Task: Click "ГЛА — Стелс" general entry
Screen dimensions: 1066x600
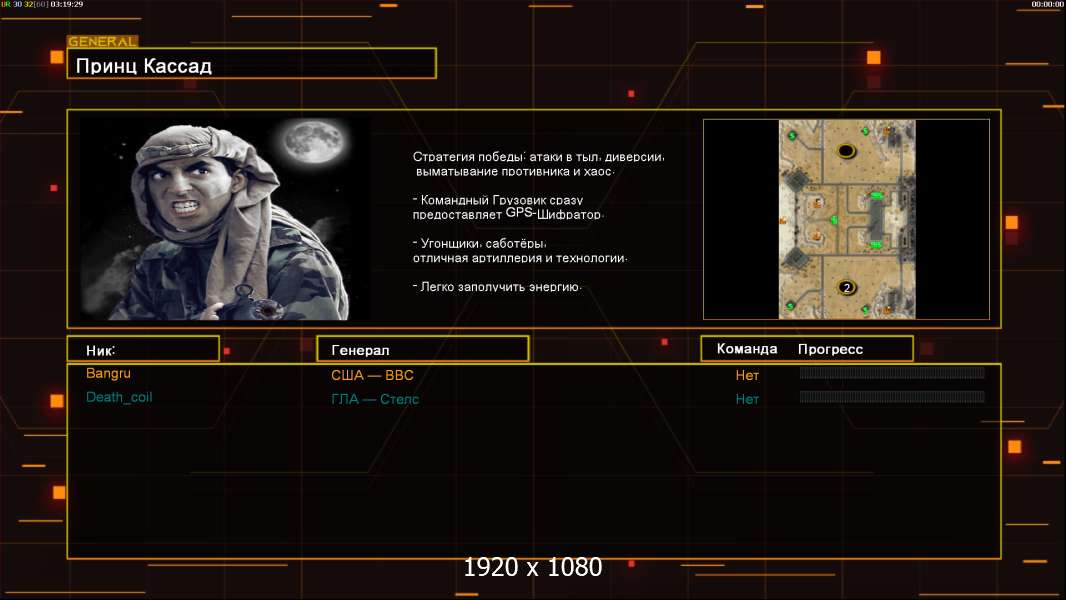Action: (375, 399)
